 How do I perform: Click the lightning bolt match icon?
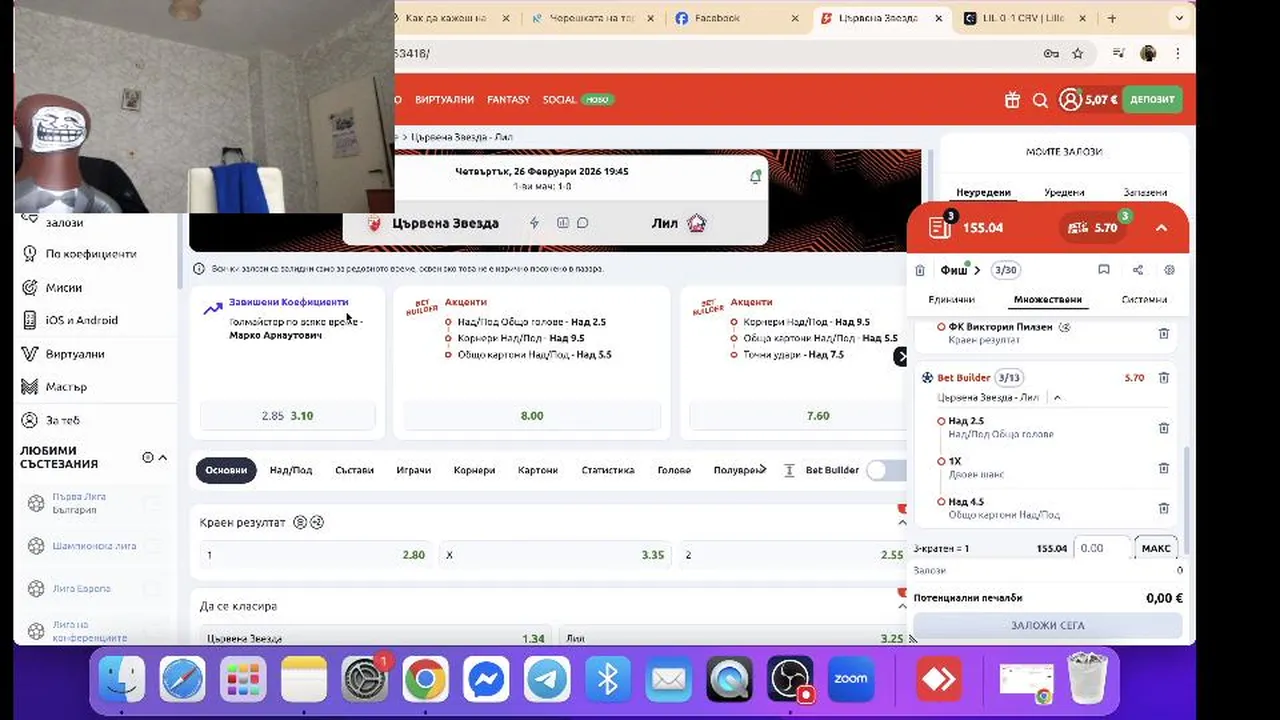pos(534,223)
